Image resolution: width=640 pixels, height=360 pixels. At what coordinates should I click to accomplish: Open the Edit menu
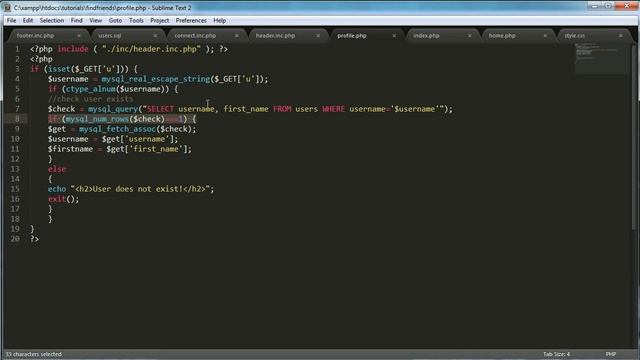coord(28,20)
